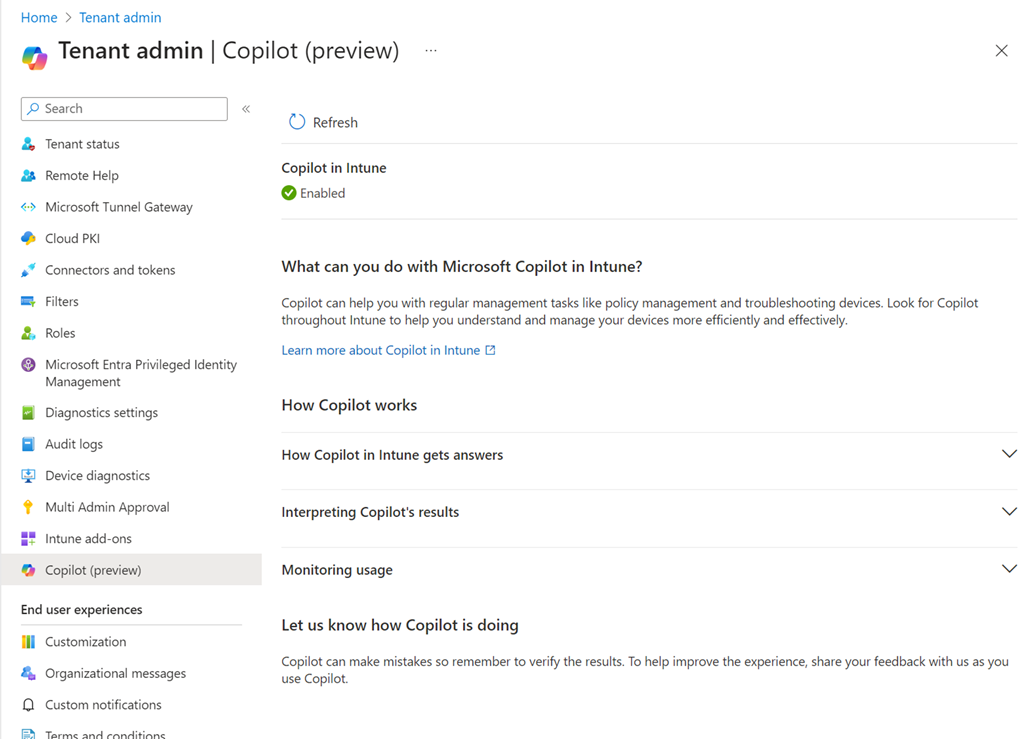Click the Intune add-ons icon
The image size is (1024, 739).
28,539
